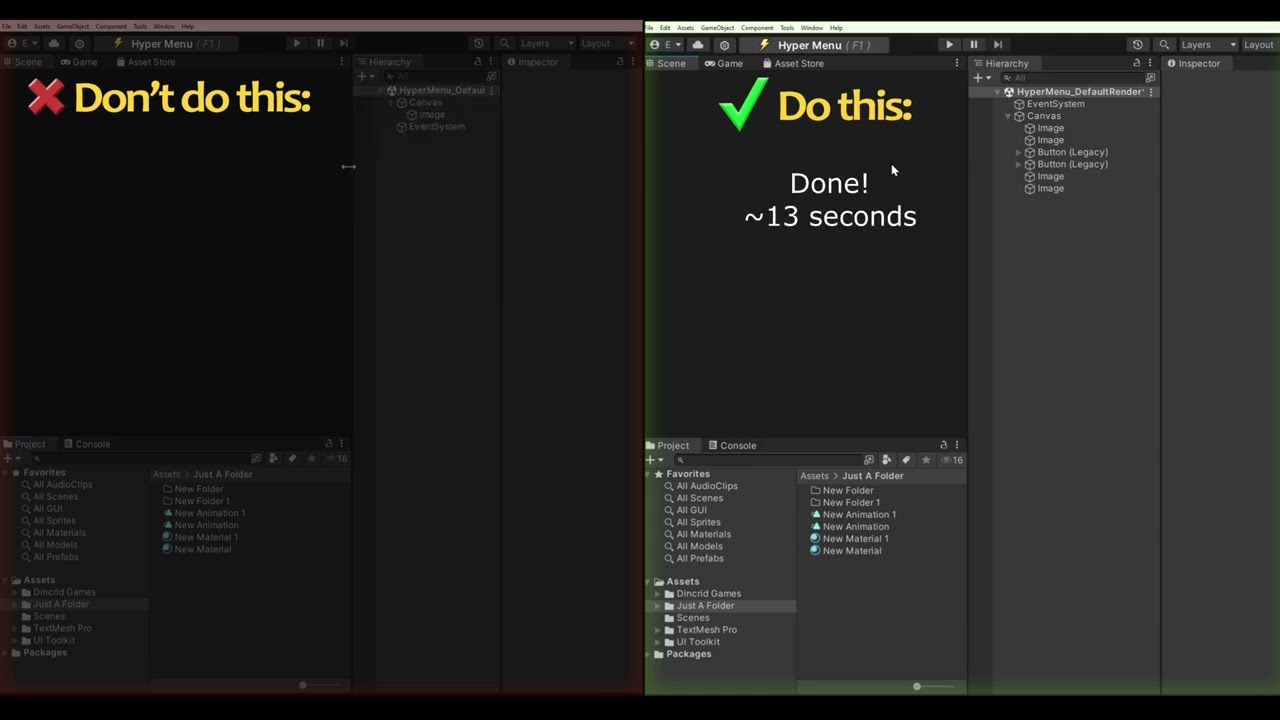Expand TextMesh Pro folder, right window
The width and height of the screenshot is (1280, 720).
[658, 630]
